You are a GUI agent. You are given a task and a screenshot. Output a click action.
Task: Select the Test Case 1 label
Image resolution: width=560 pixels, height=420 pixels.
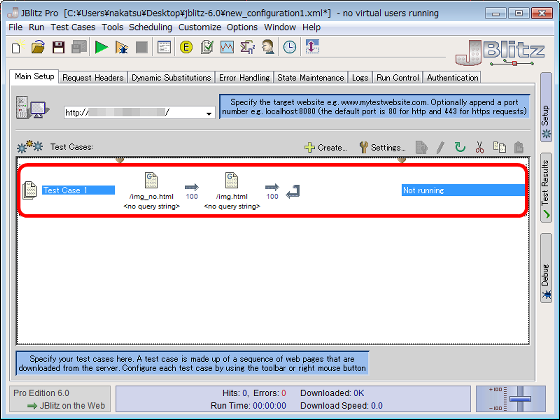click(79, 190)
